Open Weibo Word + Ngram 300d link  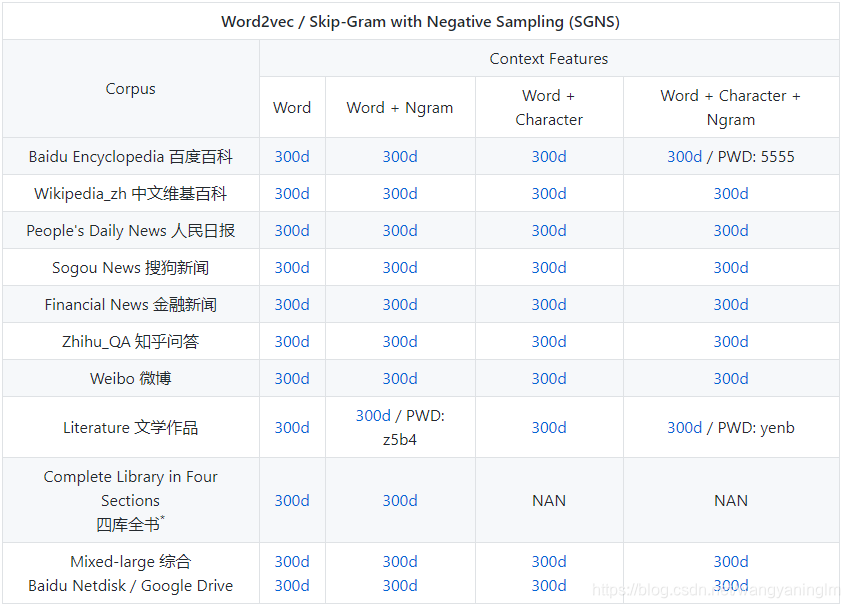[400, 378]
